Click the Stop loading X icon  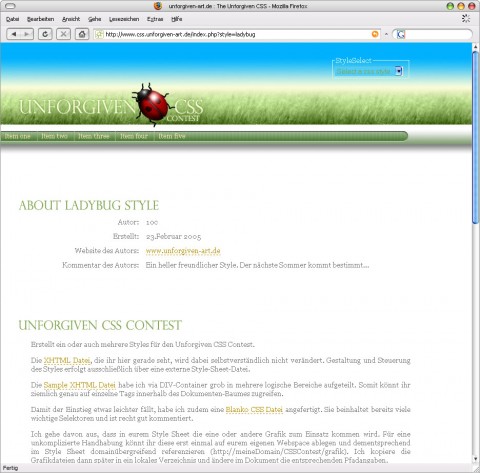pyautogui.click(x=63, y=34)
